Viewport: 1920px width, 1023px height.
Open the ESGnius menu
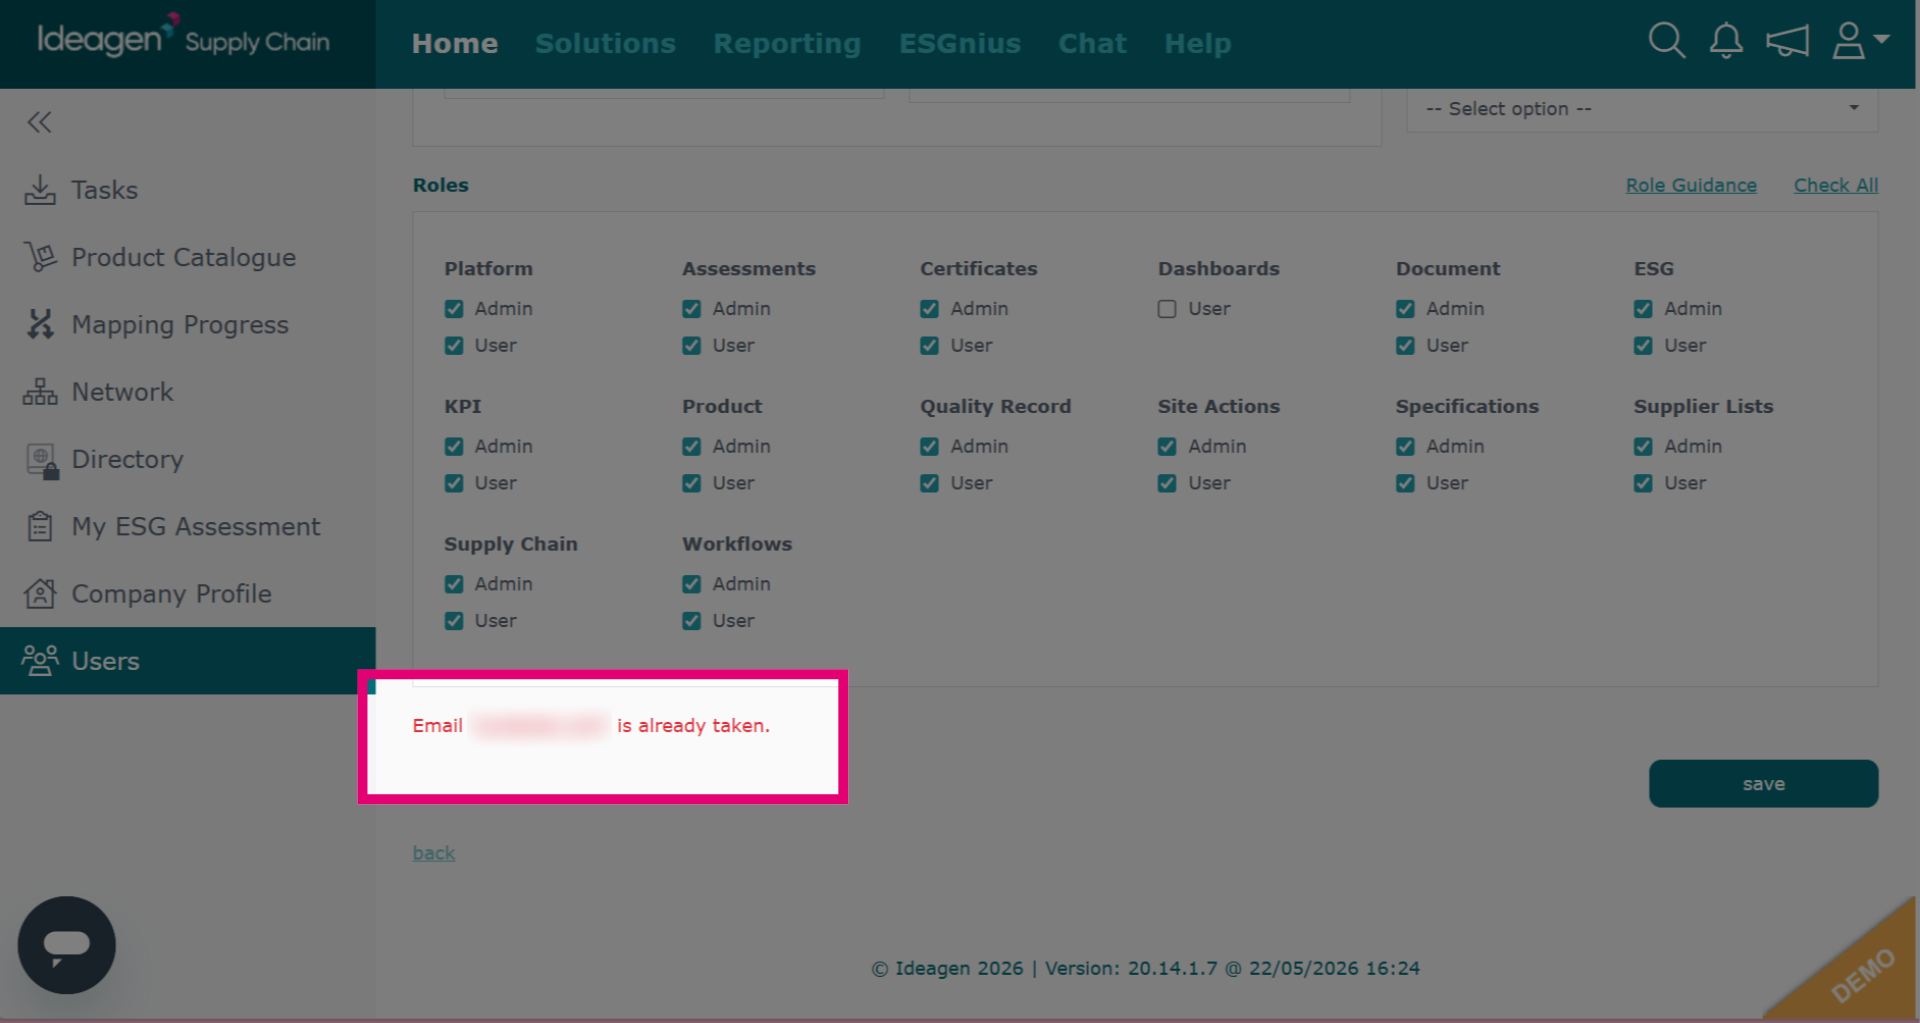960,43
